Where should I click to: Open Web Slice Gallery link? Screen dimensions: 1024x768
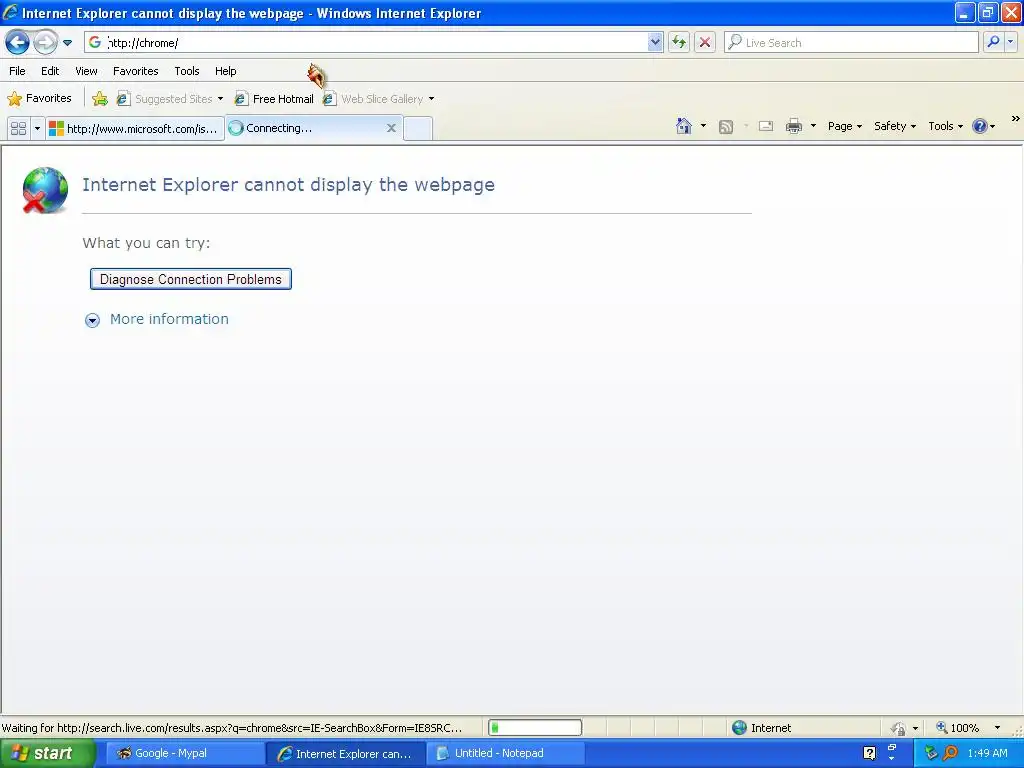tap(374, 99)
